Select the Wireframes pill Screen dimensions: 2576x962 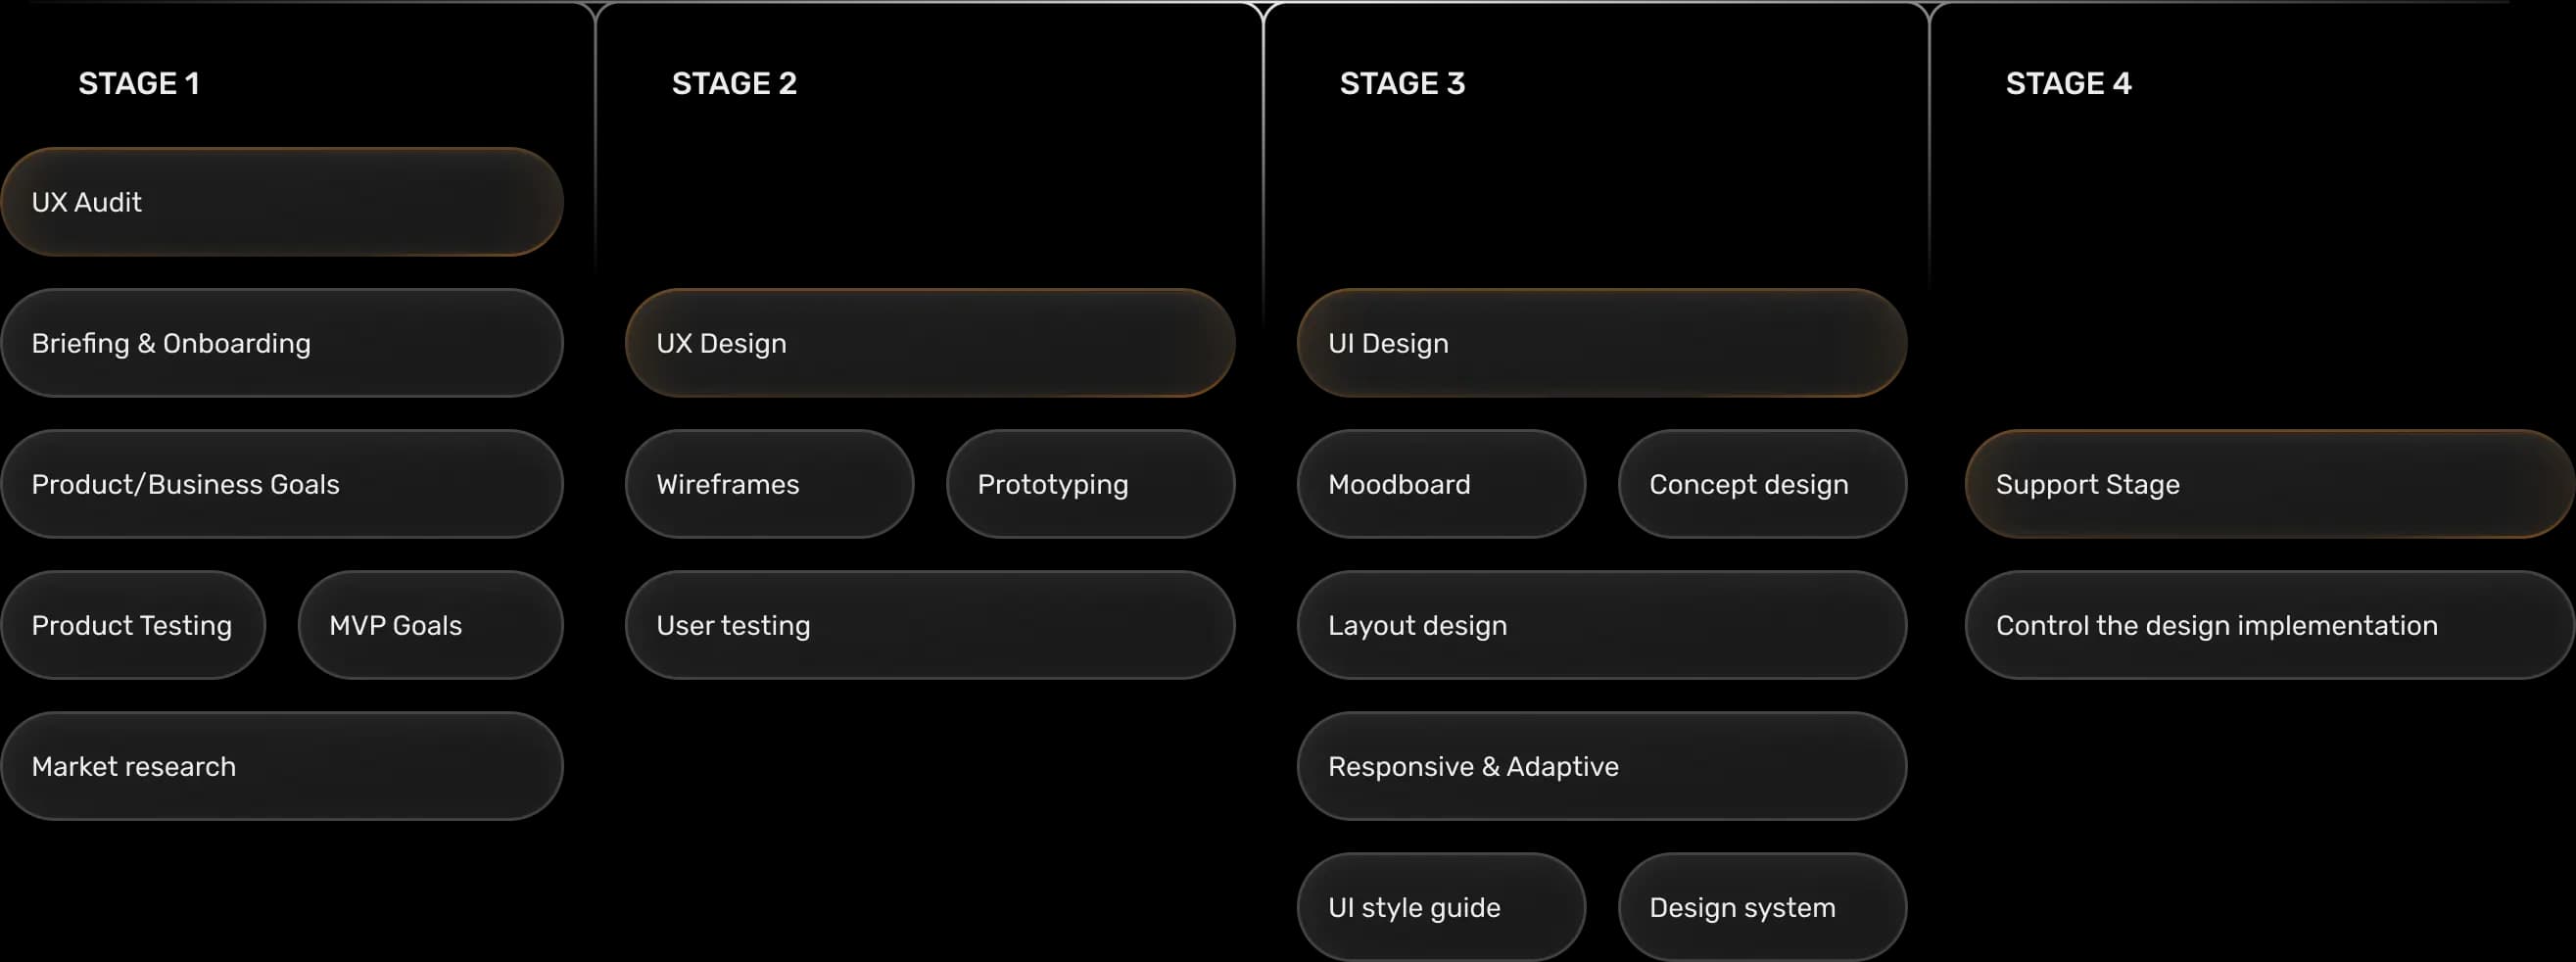click(x=770, y=484)
